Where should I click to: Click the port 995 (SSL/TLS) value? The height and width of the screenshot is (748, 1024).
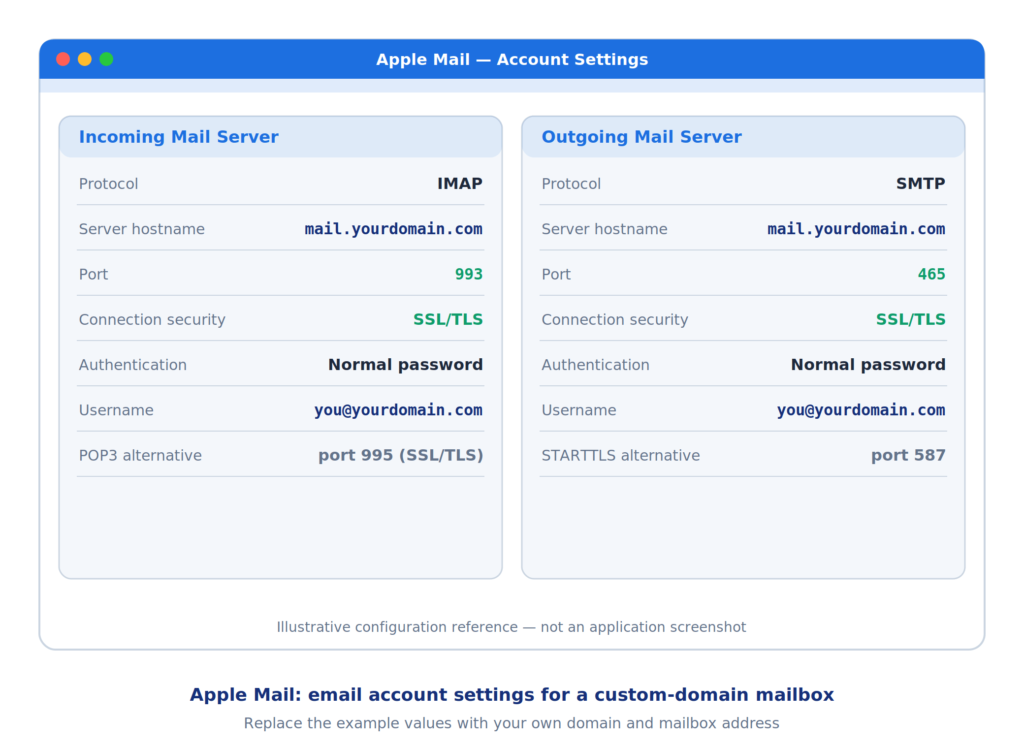(401, 455)
